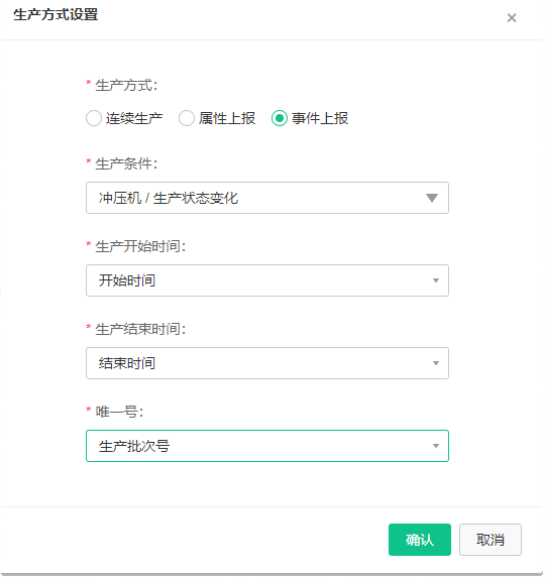
Task: Expand the 生产条件 dropdown arrow
Action: 432,198
